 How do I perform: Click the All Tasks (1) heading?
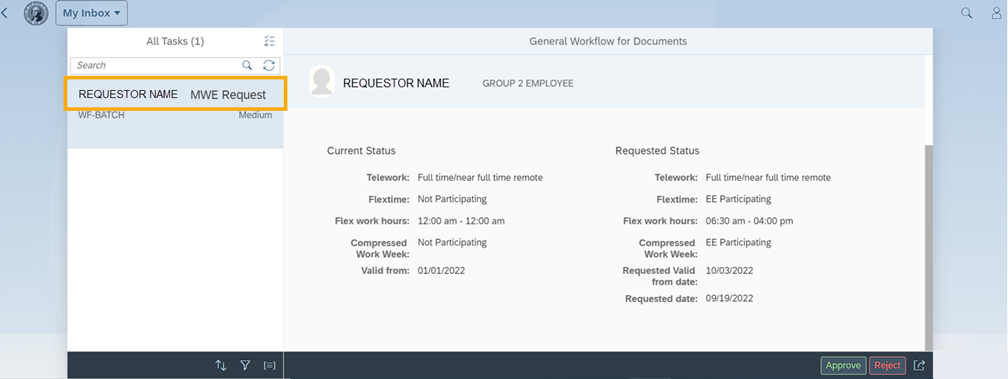[x=175, y=41]
